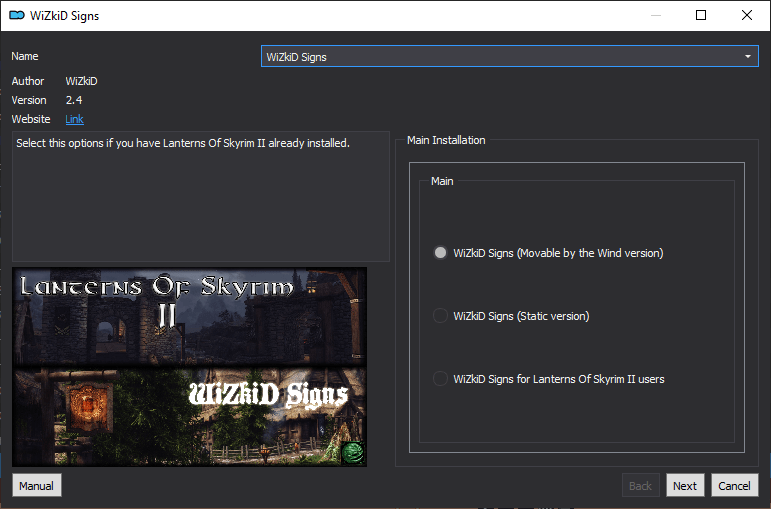Click the description text about Lanterns Of Skyrim II

183,143
